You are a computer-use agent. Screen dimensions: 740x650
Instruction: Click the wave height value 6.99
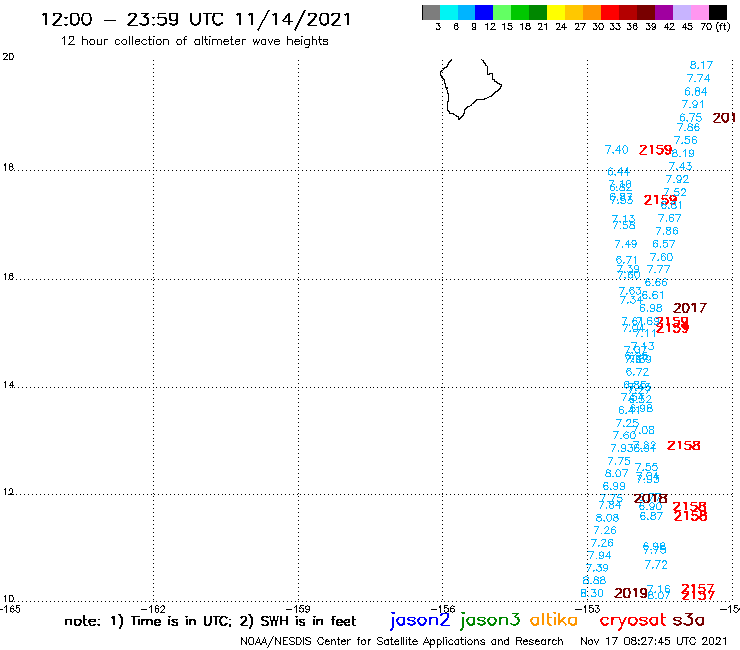click(x=614, y=486)
